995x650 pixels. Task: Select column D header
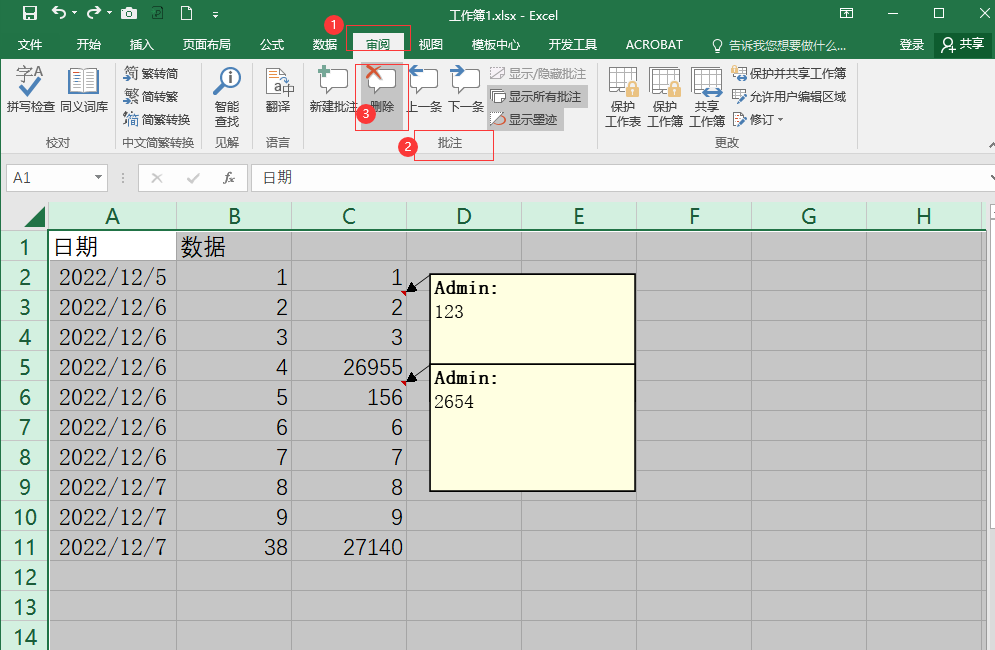(464, 216)
